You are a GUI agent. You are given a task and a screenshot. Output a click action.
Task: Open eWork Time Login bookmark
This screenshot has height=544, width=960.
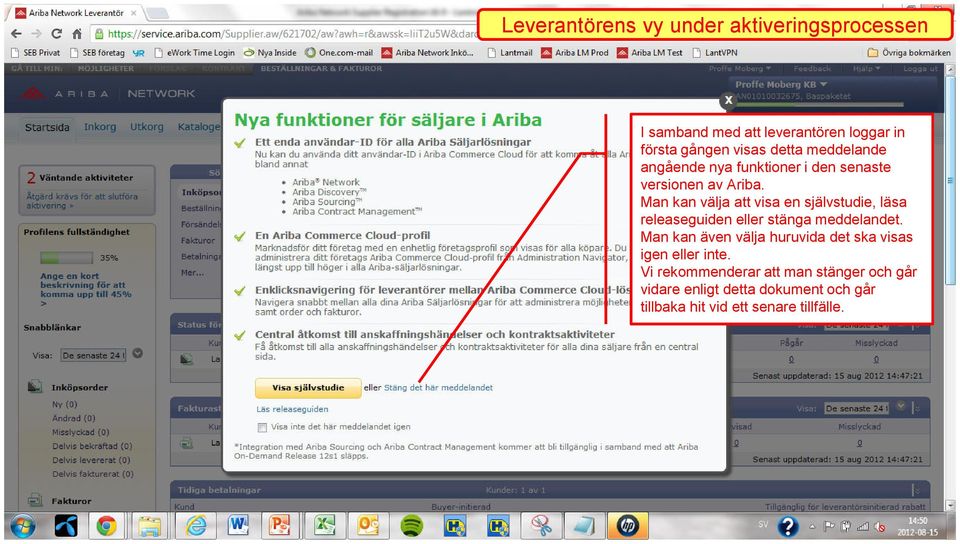click(x=195, y=53)
